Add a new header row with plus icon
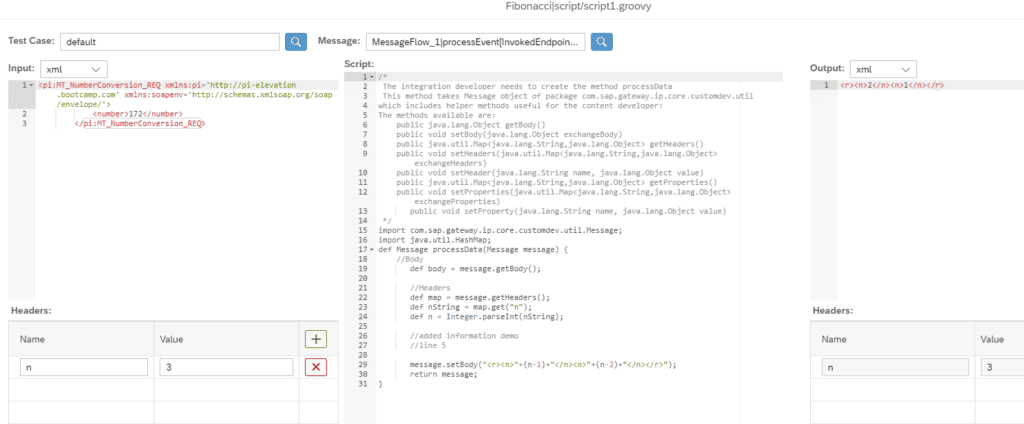Screen dimensions: 1024x424 point(315,339)
